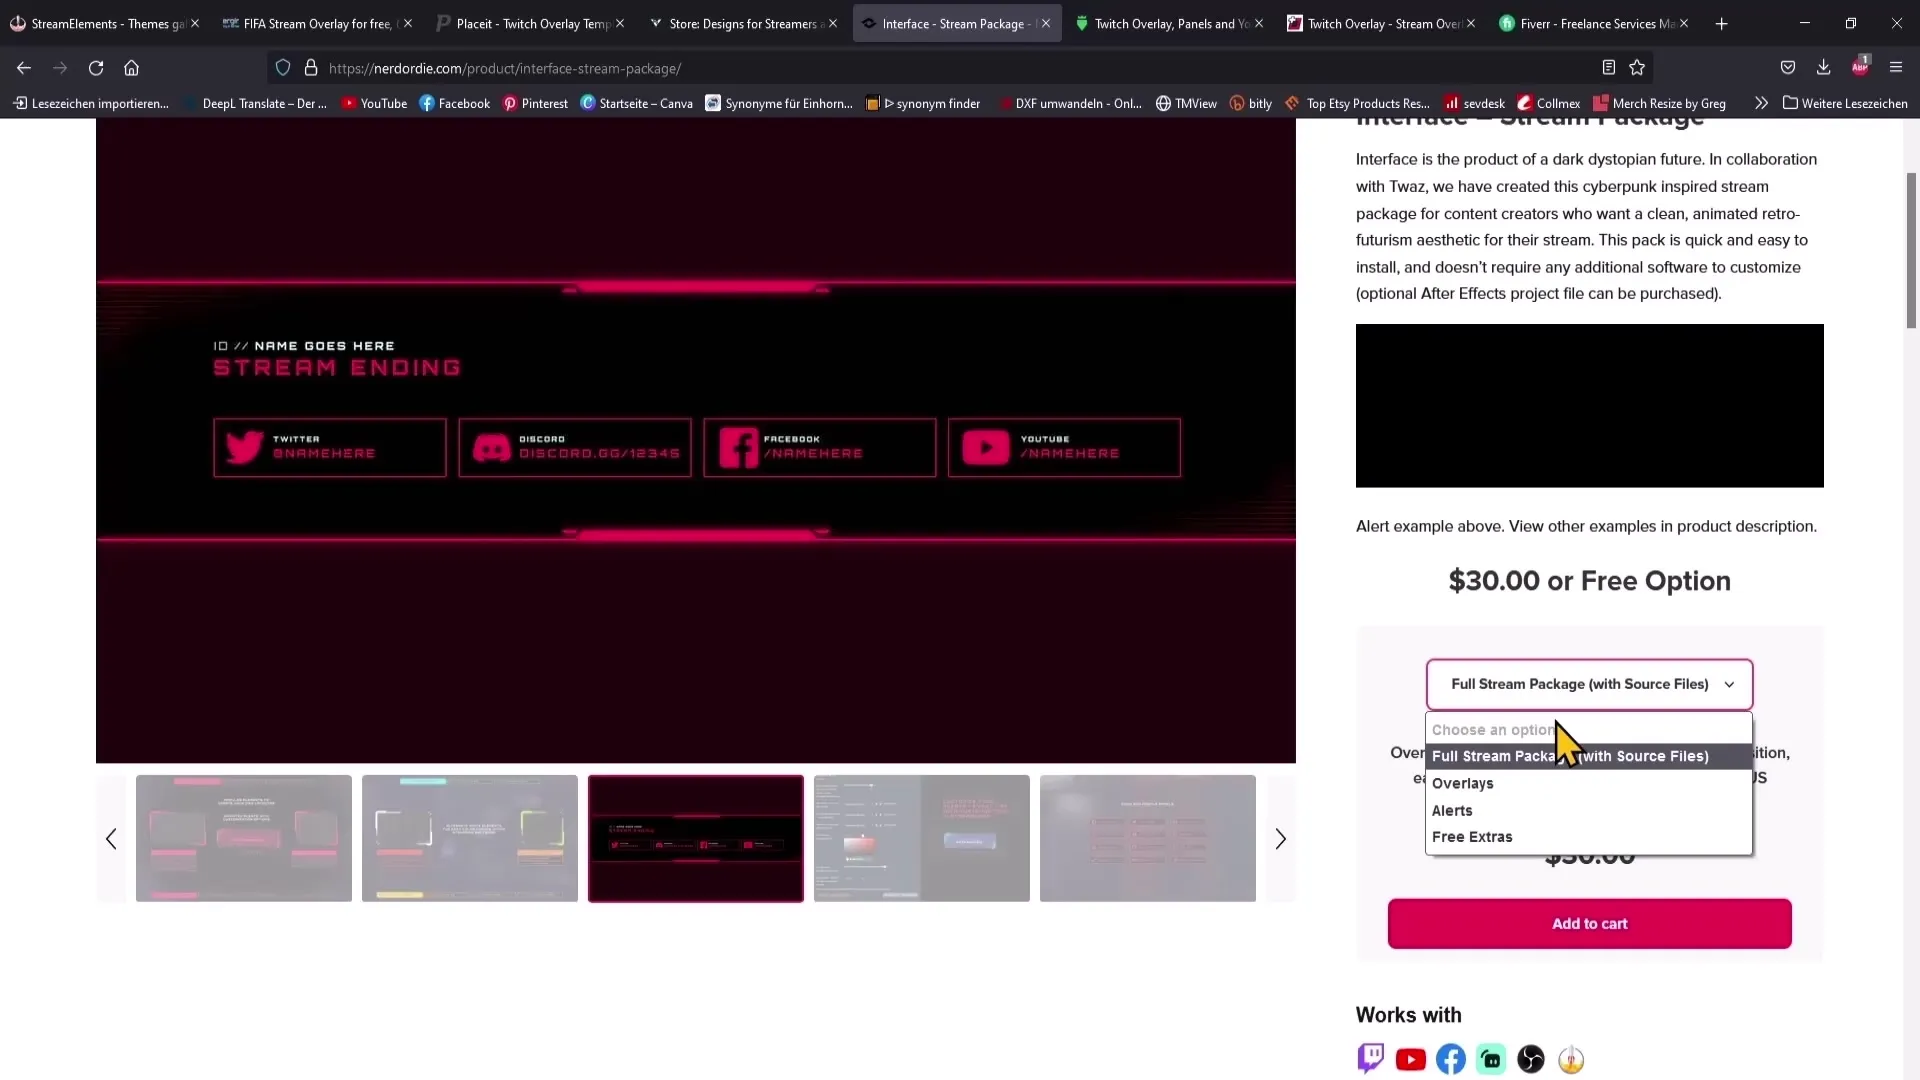The height and width of the screenshot is (1080, 1920).
Task: Click the Twitch platform icon
Action: point(1371,1058)
